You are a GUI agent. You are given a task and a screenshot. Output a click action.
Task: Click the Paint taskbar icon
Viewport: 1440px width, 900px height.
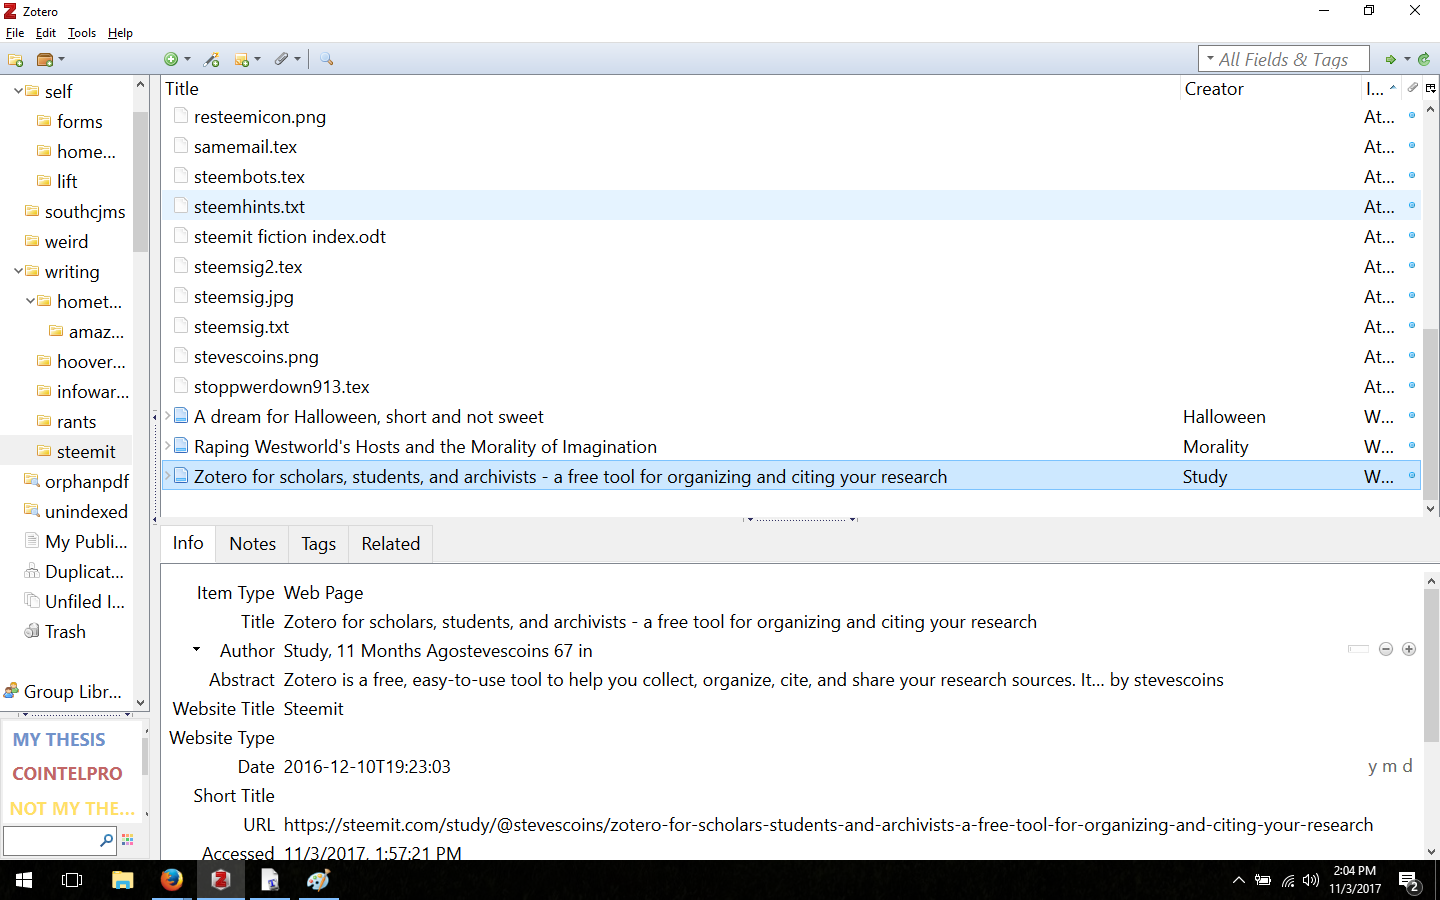click(x=319, y=880)
